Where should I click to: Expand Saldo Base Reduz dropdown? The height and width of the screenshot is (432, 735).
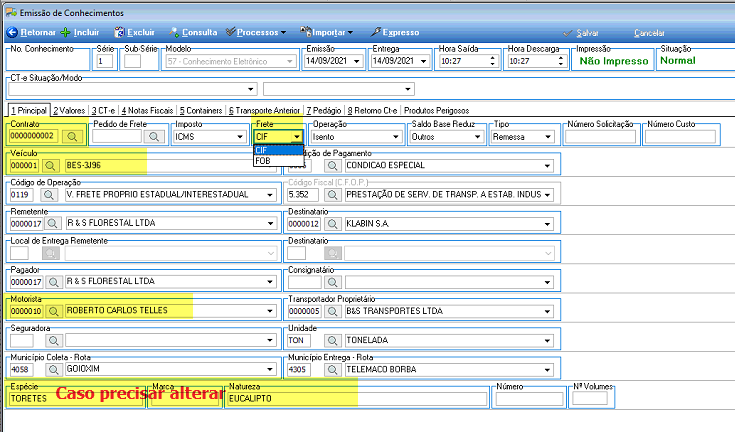point(477,137)
